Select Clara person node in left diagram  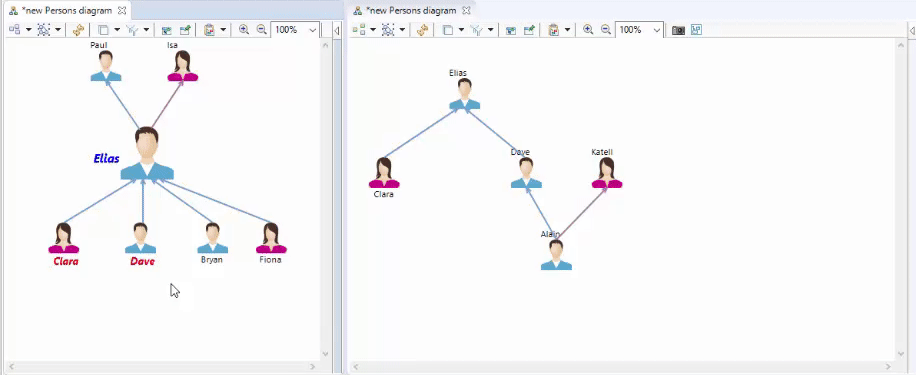pyautogui.click(x=64, y=238)
